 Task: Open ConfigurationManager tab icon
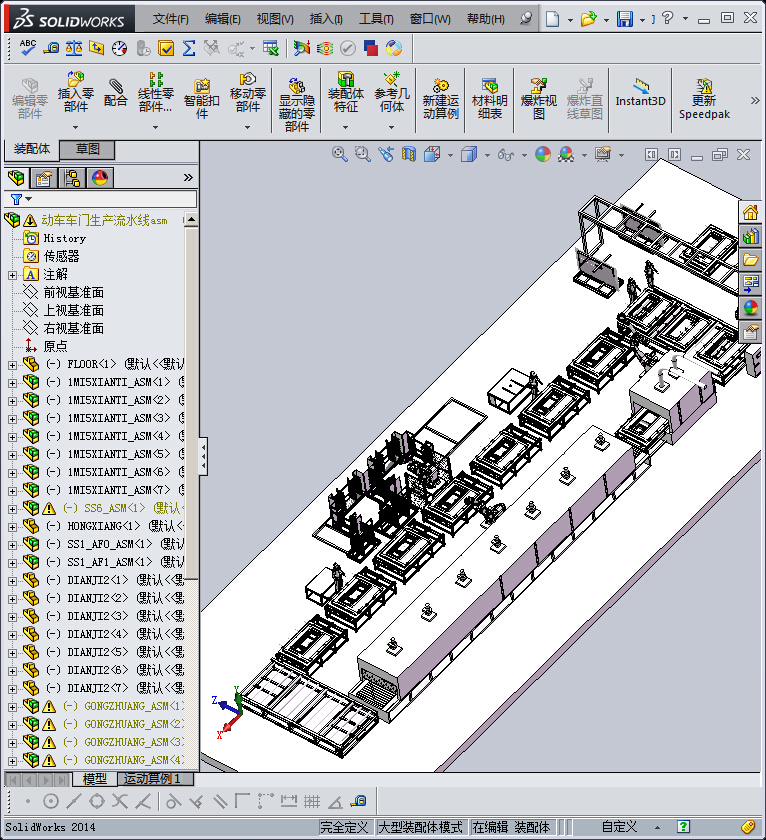(x=72, y=177)
